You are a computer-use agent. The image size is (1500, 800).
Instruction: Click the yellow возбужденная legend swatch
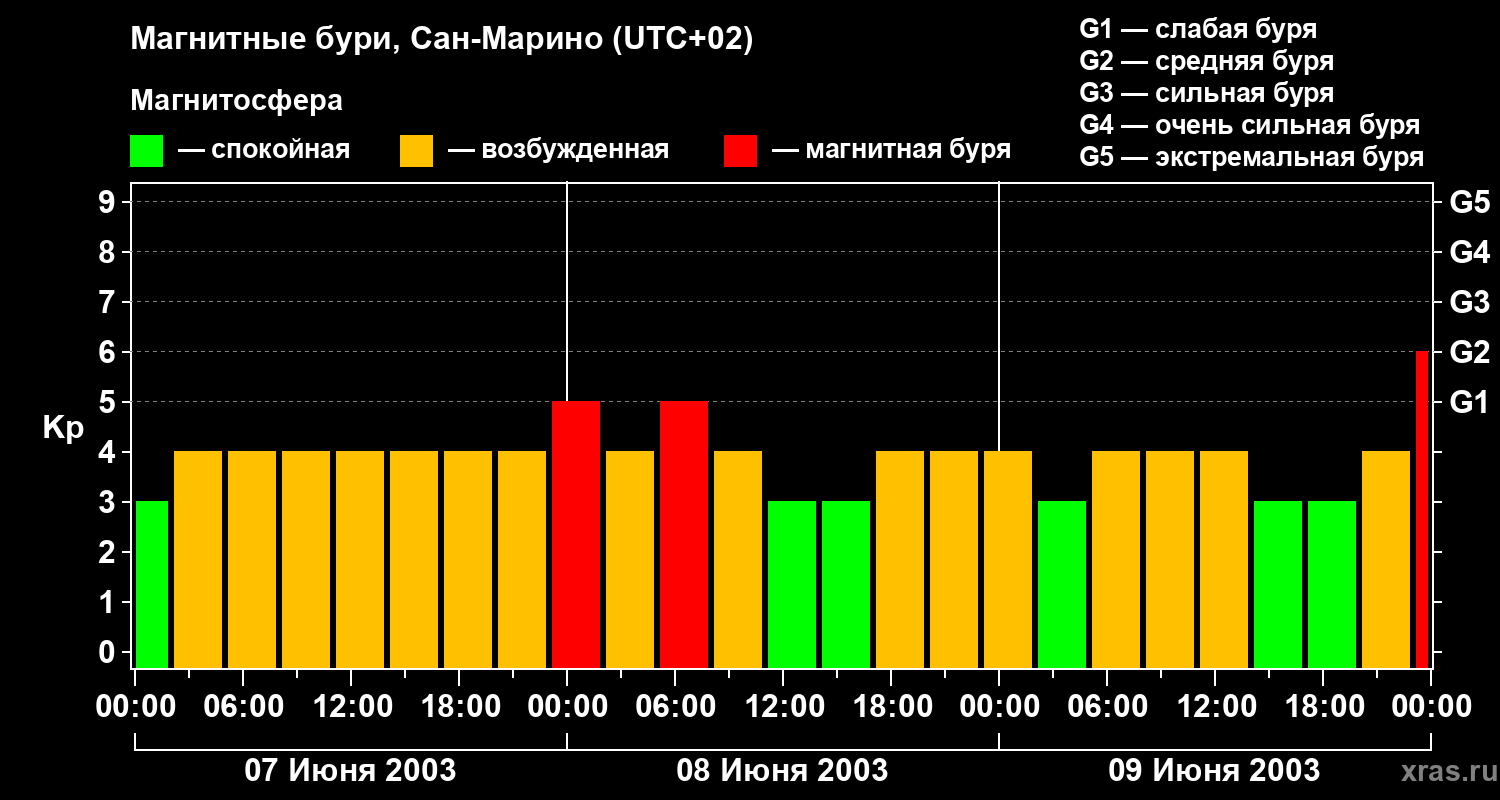[x=416, y=151]
